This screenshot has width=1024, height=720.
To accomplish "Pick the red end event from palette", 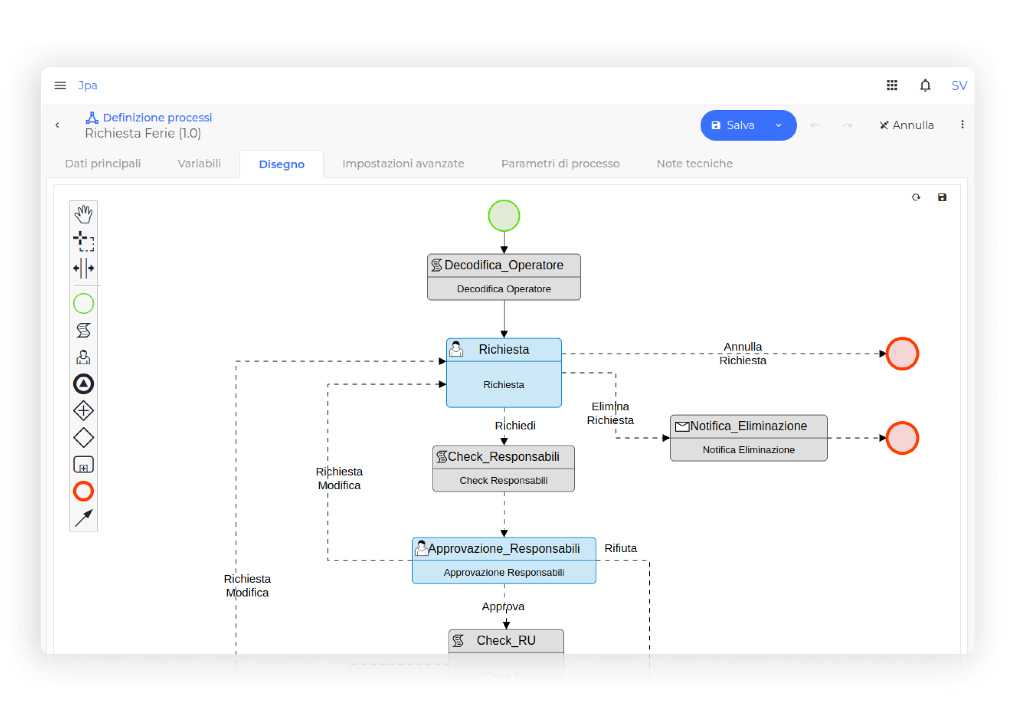I will pyautogui.click(x=84, y=491).
